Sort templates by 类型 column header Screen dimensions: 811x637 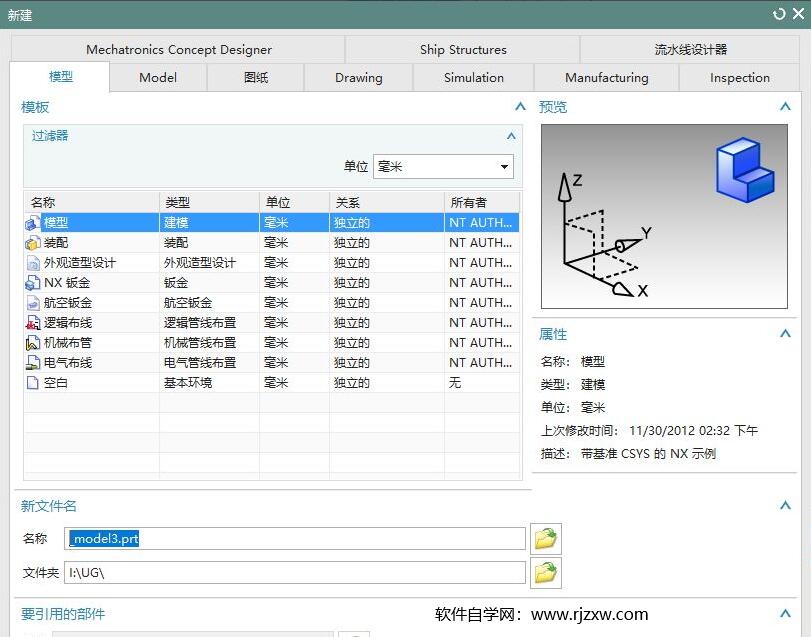(x=209, y=202)
